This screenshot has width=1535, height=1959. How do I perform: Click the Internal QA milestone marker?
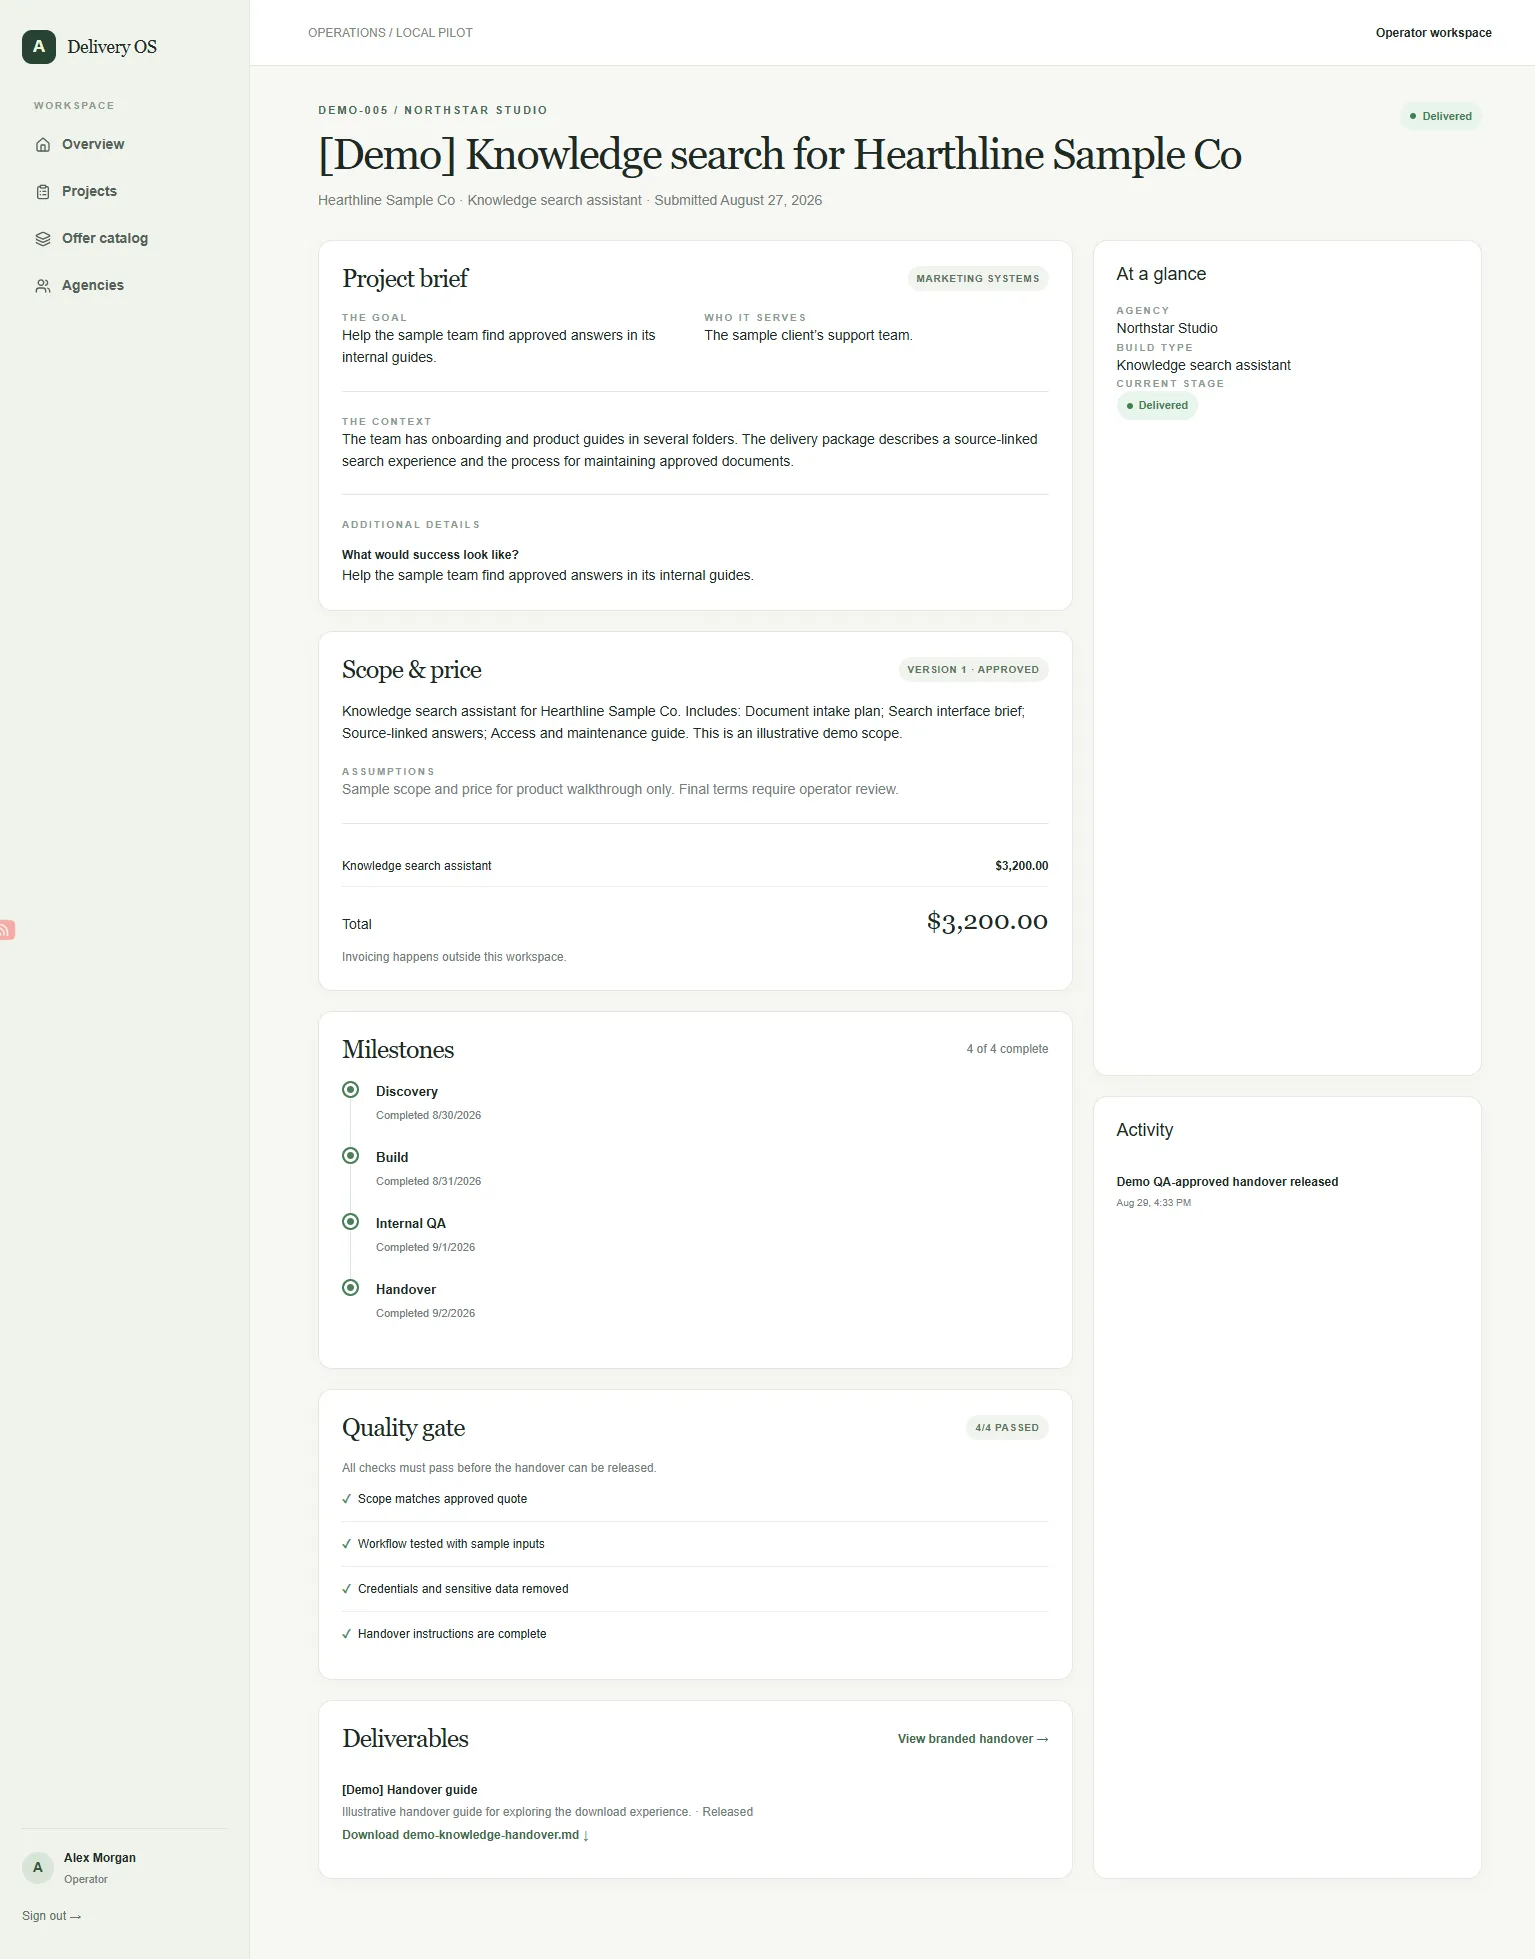(350, 1221)
